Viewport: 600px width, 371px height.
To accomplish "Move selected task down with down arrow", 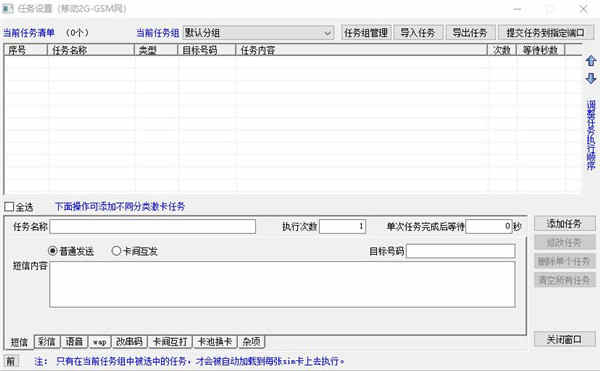I will (591, 79).
